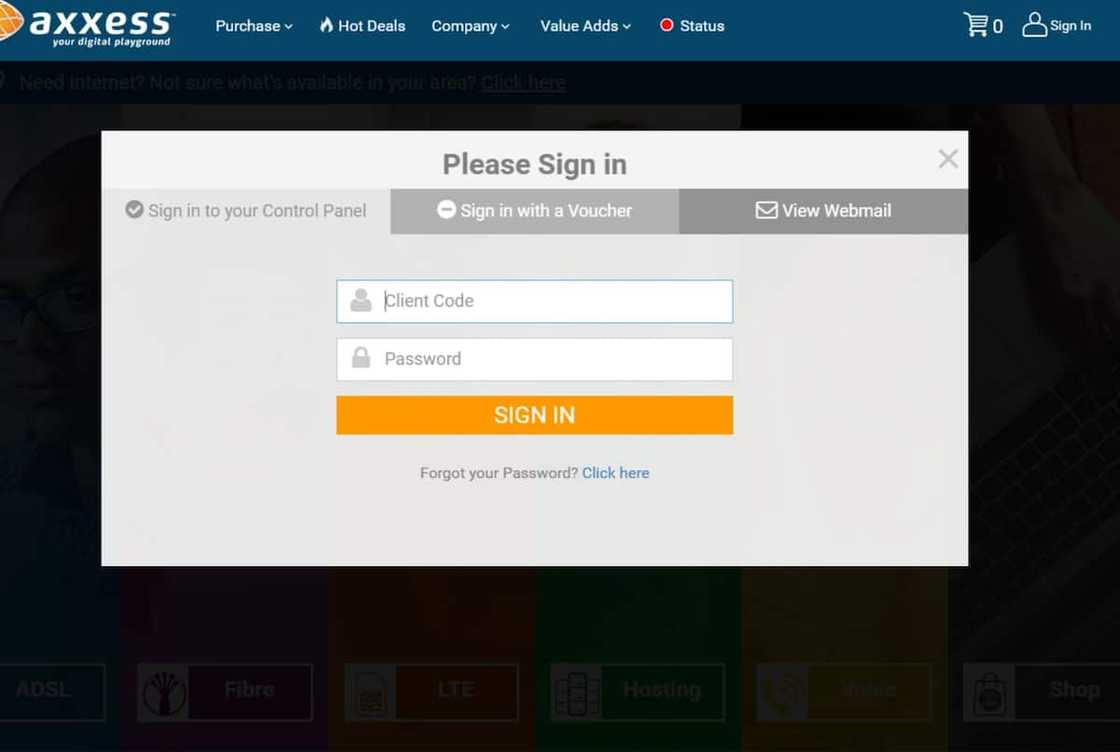The height and width of the screenshot is (752, 1120).
Task: Expand the Value Adds dropdown
Action: (x=585, y=26)
